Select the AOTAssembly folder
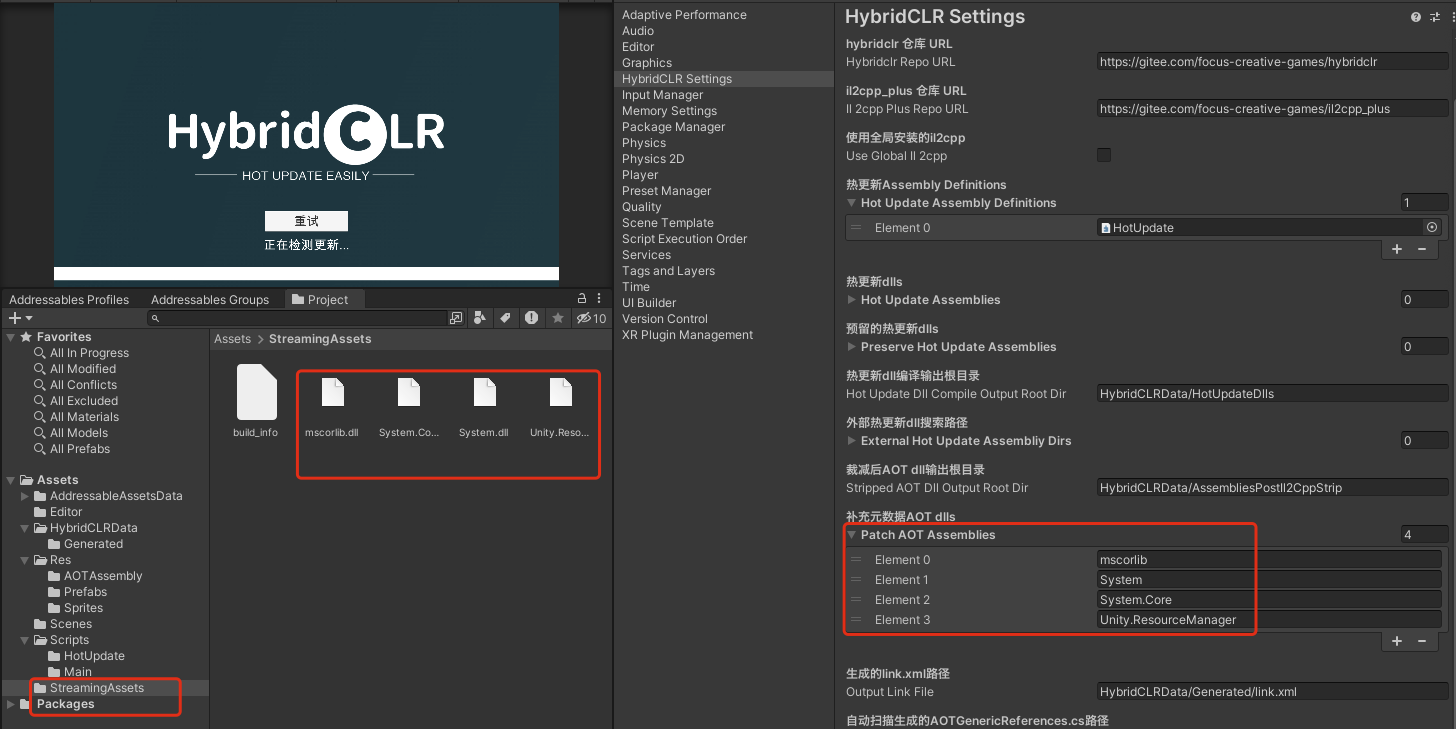The image size is (1456, 729). coord(103,576)
